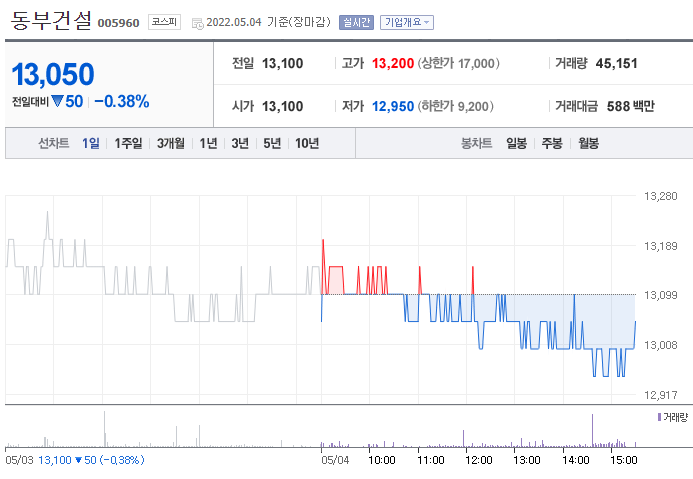Select the 1주일 line chart tab

(128, 143)
